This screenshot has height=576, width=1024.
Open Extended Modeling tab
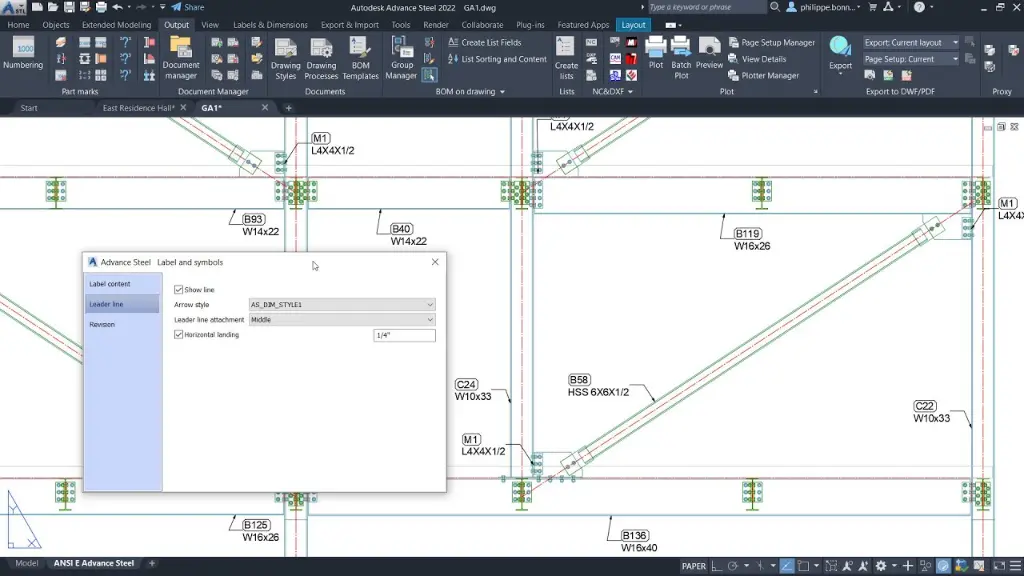coord(116,25)
